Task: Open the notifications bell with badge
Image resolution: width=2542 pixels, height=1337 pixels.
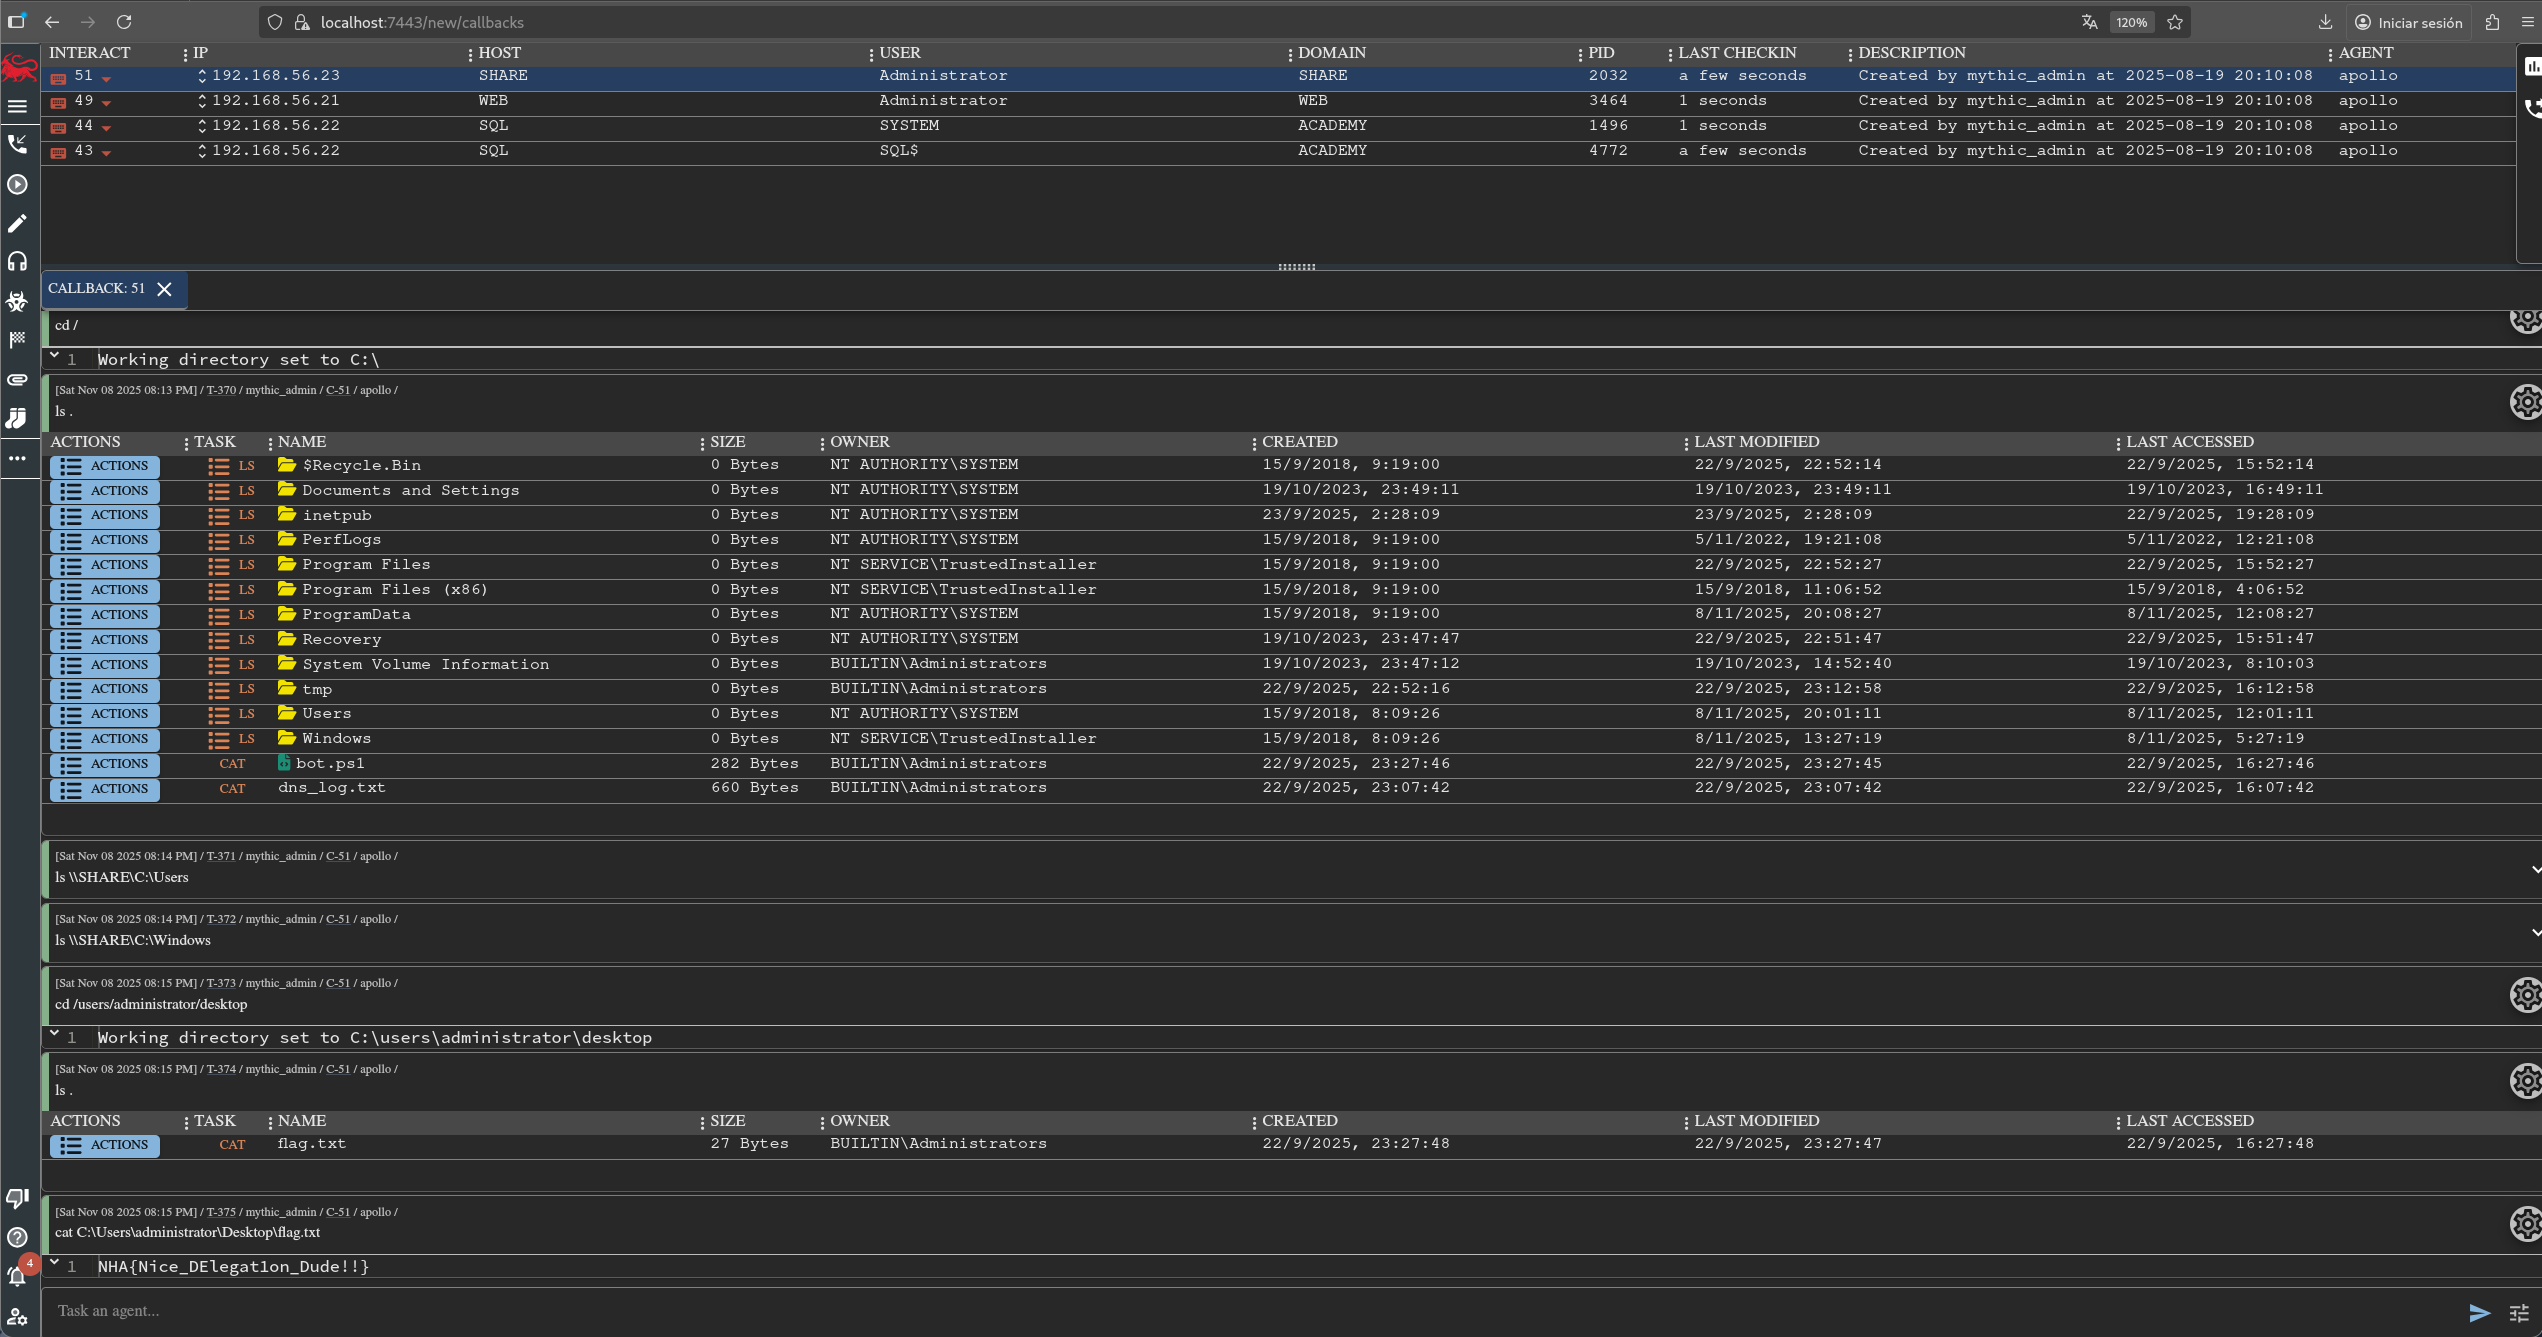Action: (x=17, y=1276)
